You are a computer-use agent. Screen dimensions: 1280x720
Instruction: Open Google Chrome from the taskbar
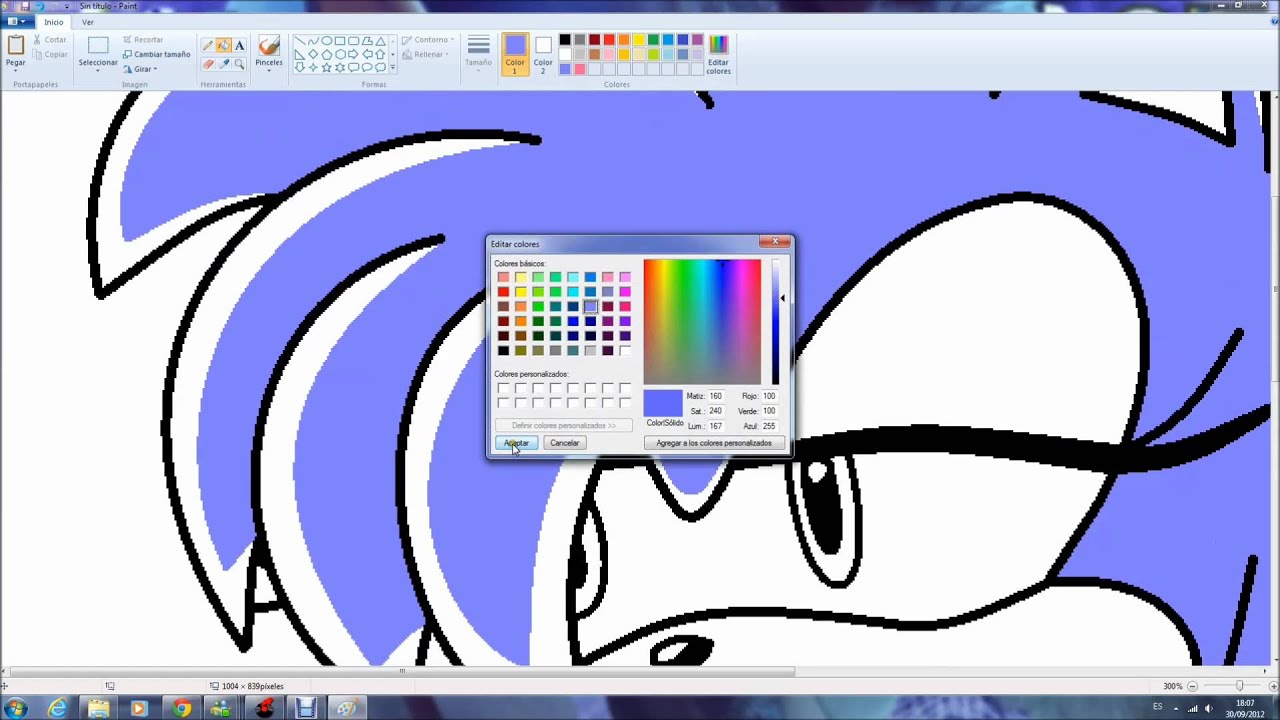181,708
